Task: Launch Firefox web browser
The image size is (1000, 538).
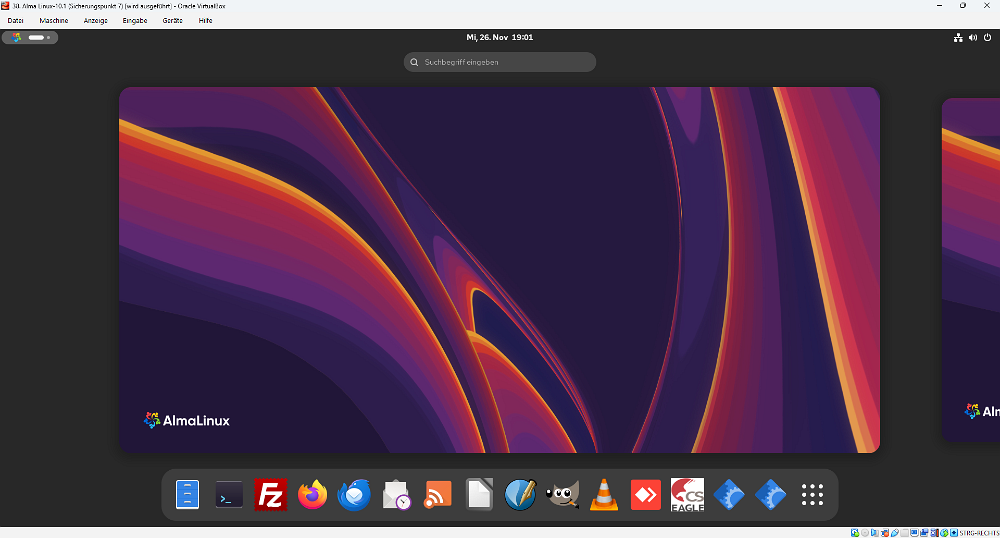Action: pos(313,495)
